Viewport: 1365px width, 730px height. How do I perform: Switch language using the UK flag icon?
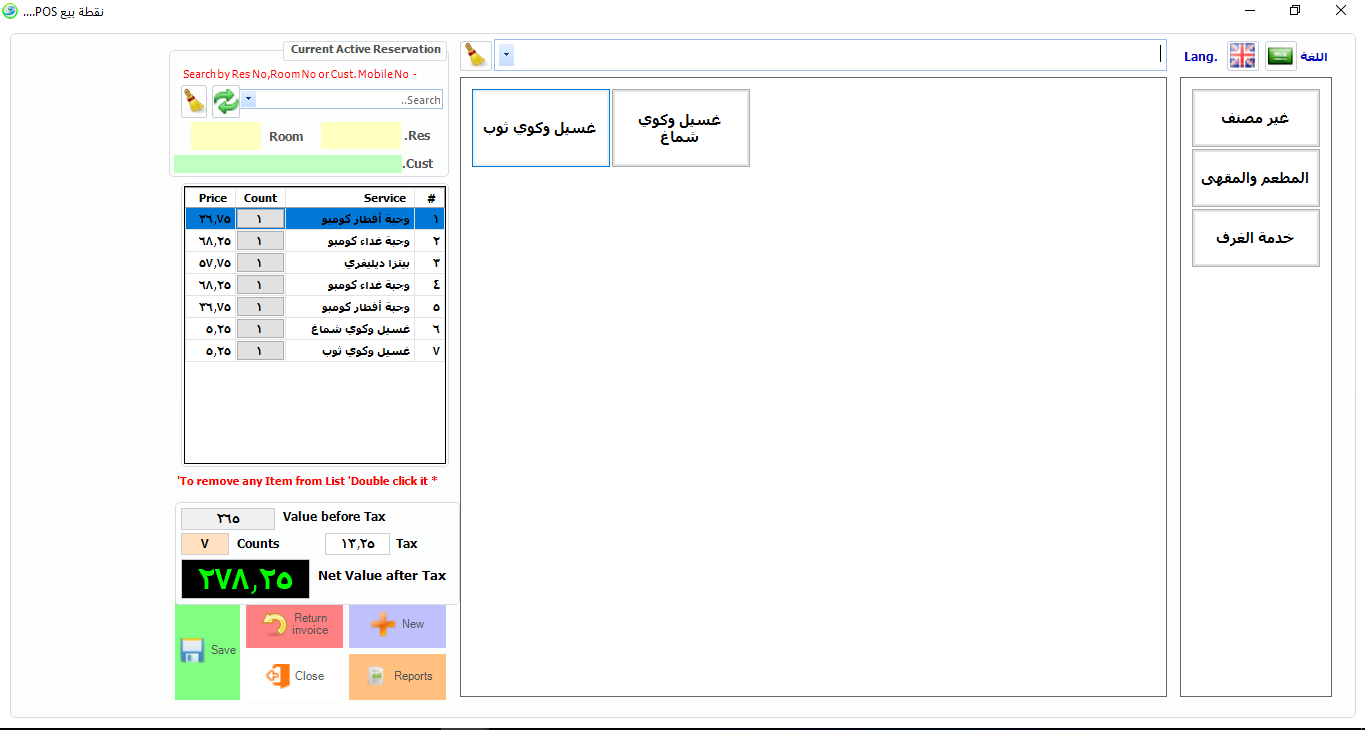1242,56
